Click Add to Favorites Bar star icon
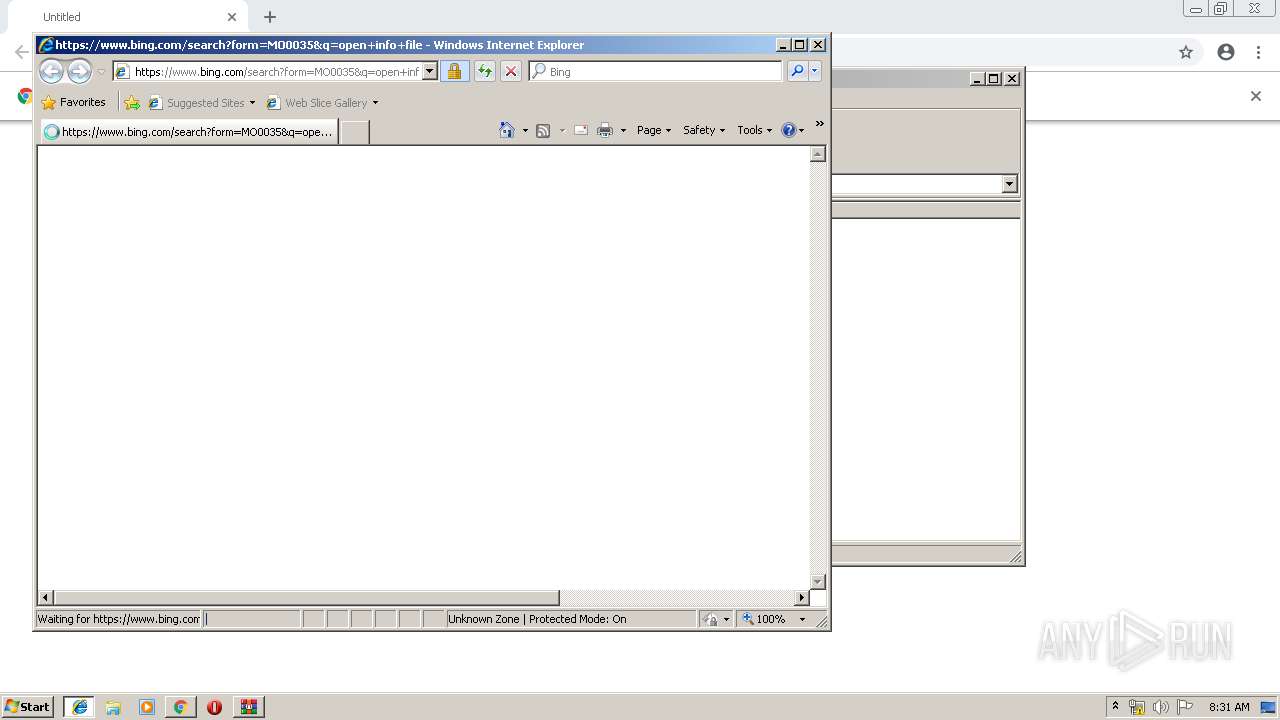This screenshot has width=1280, height=720. (132, 102)
